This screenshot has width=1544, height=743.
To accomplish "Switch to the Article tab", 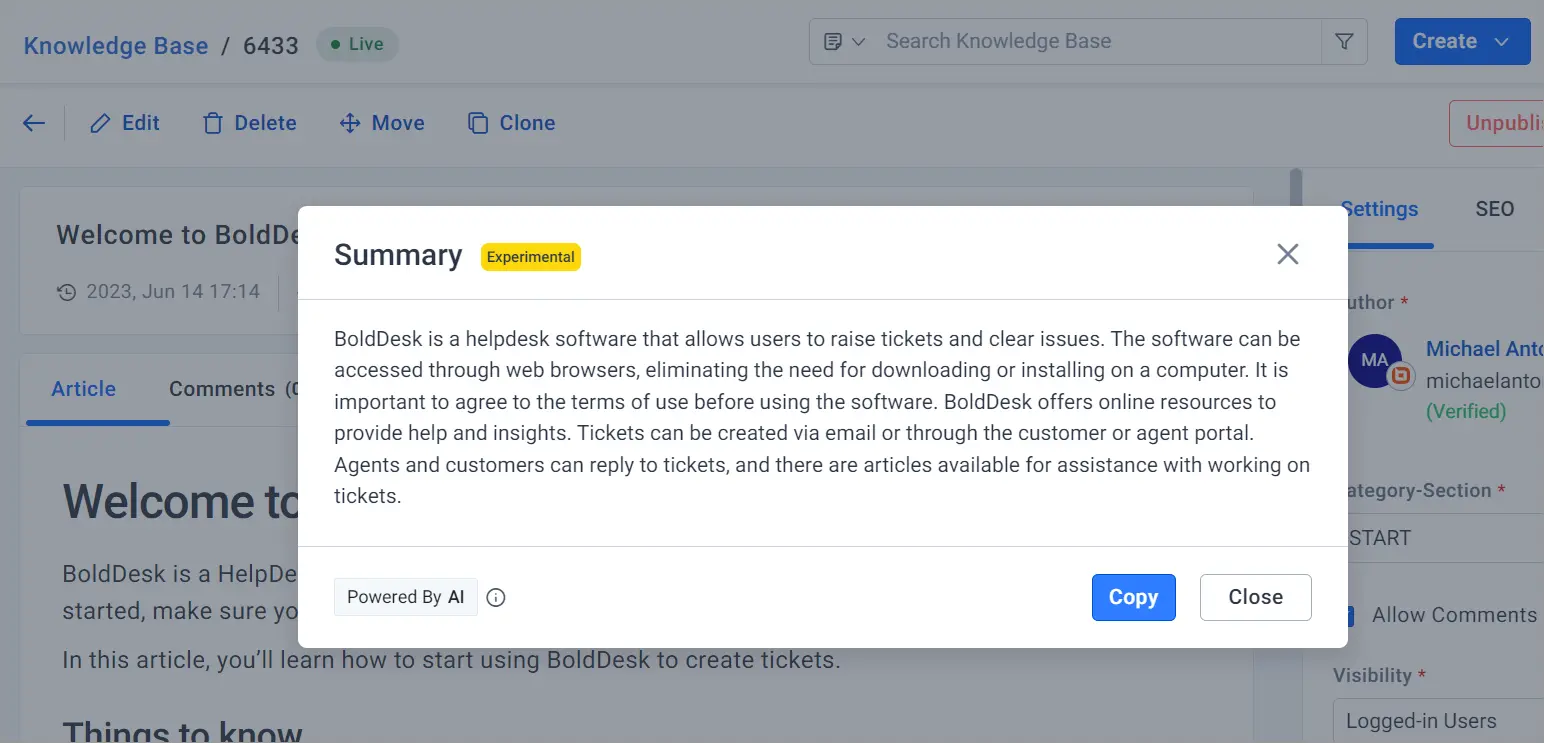I will click(84, 389).
